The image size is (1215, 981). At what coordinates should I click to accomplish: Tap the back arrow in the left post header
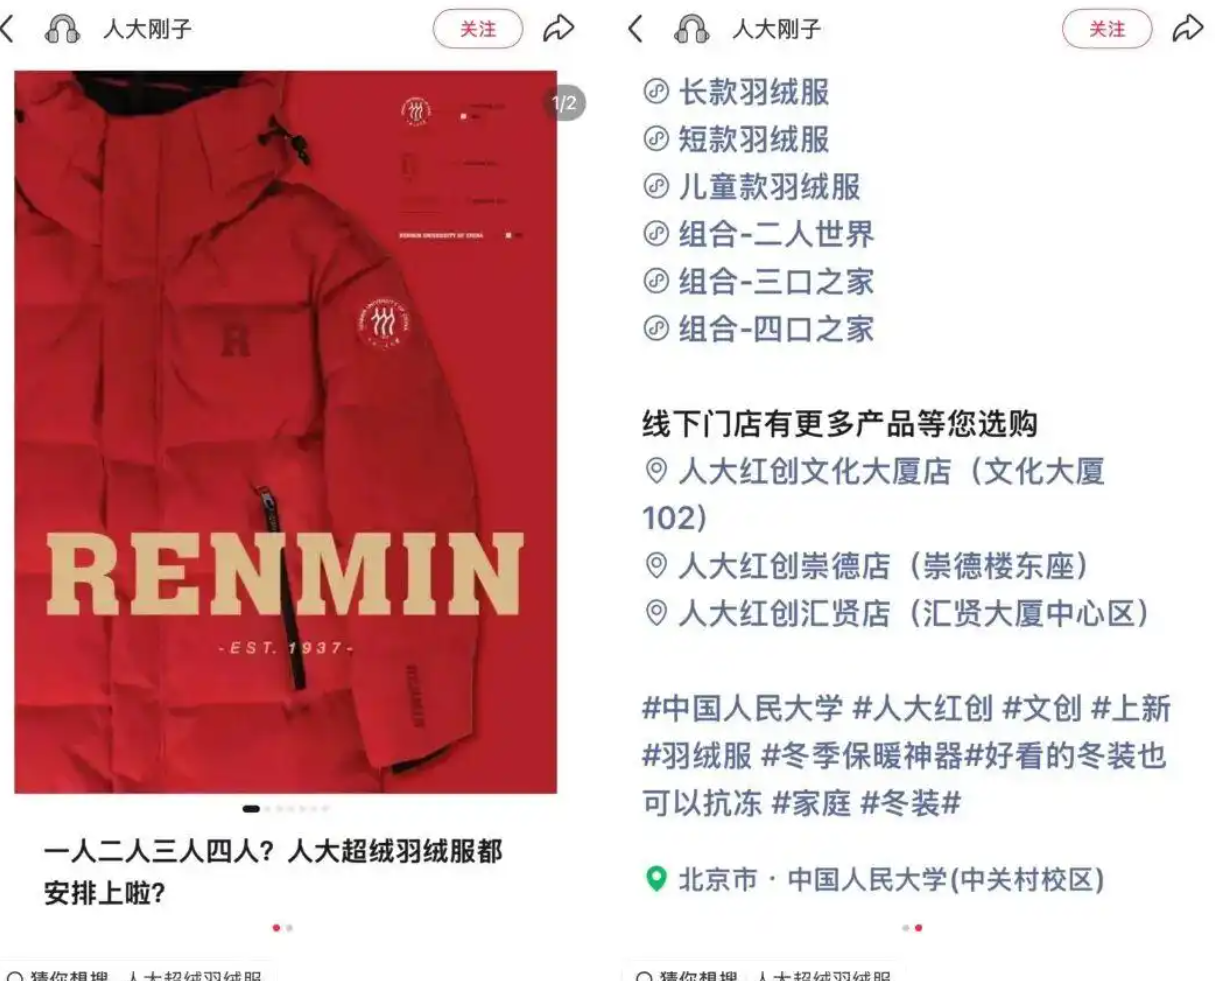tap(8, 29)
